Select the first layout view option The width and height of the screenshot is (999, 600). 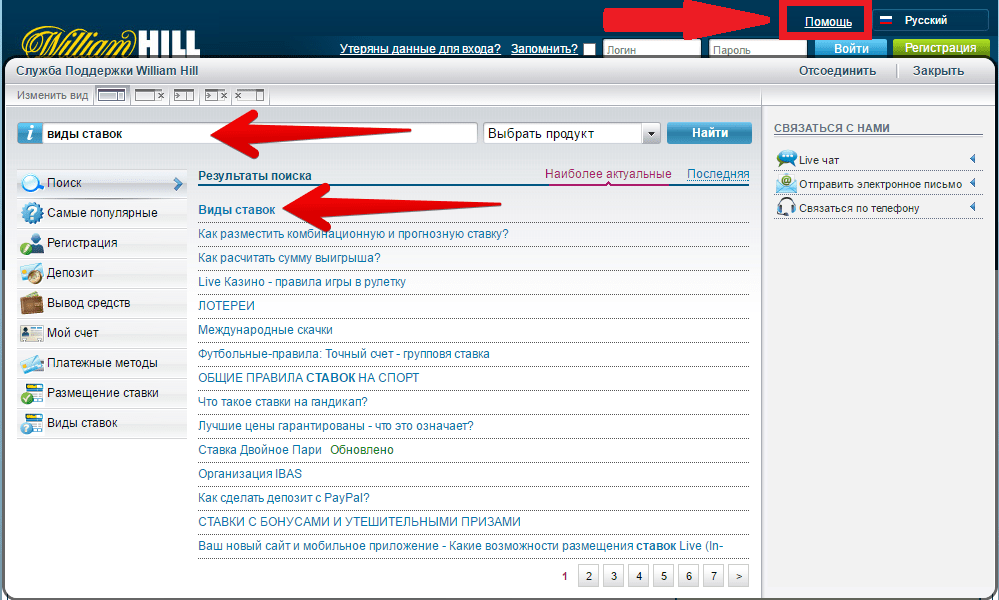[111, 96]
